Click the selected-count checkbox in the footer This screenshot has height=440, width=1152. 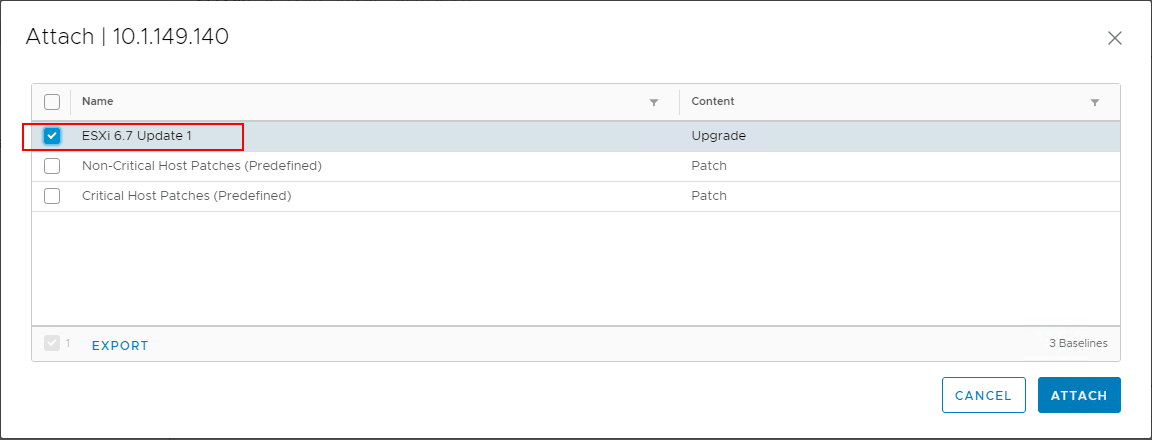click(51, 343)
